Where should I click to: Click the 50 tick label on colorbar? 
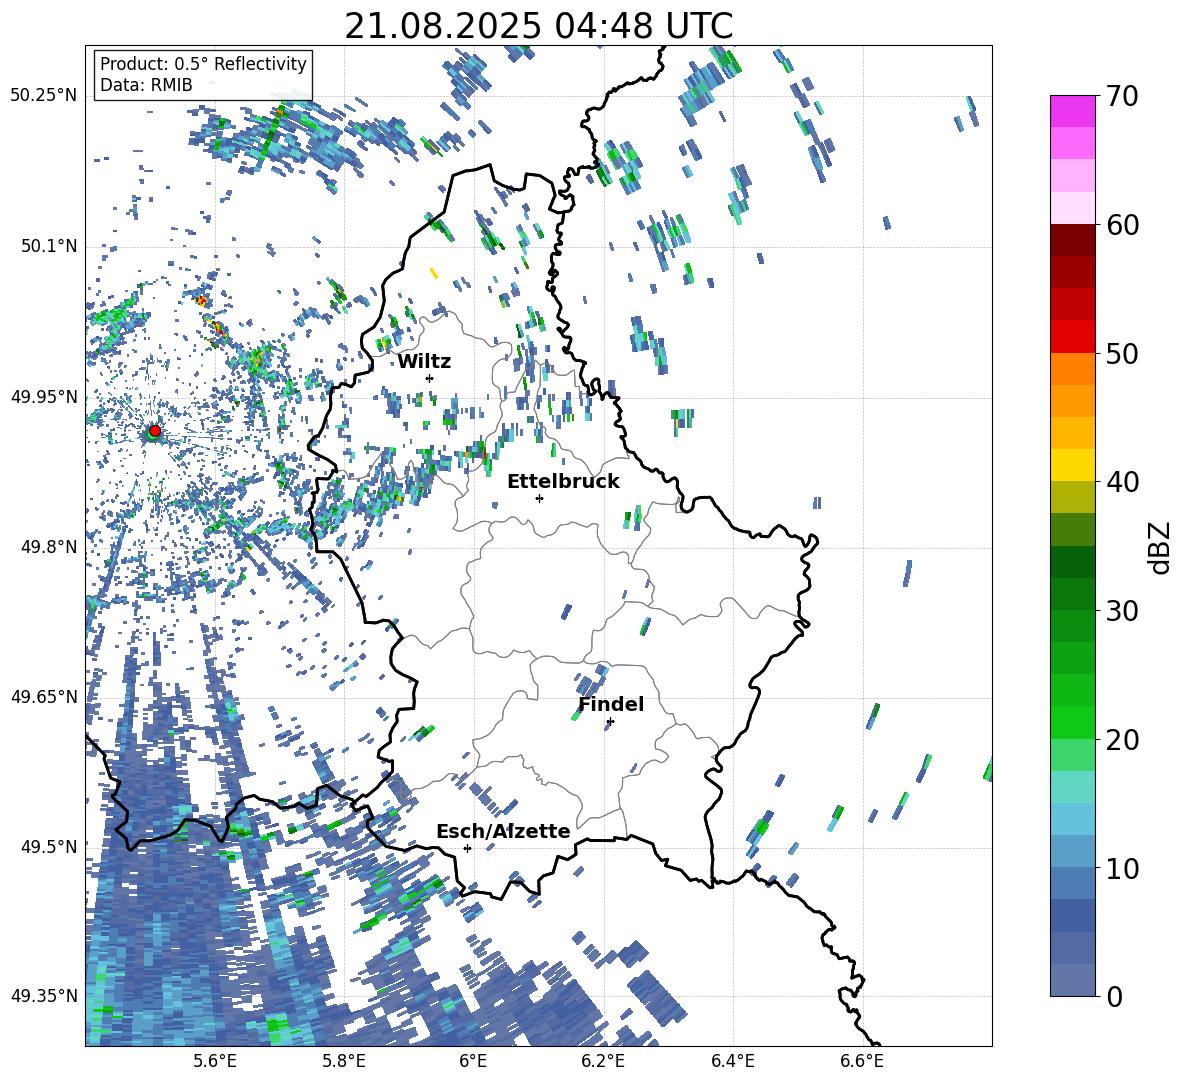tap(1122, 353)
